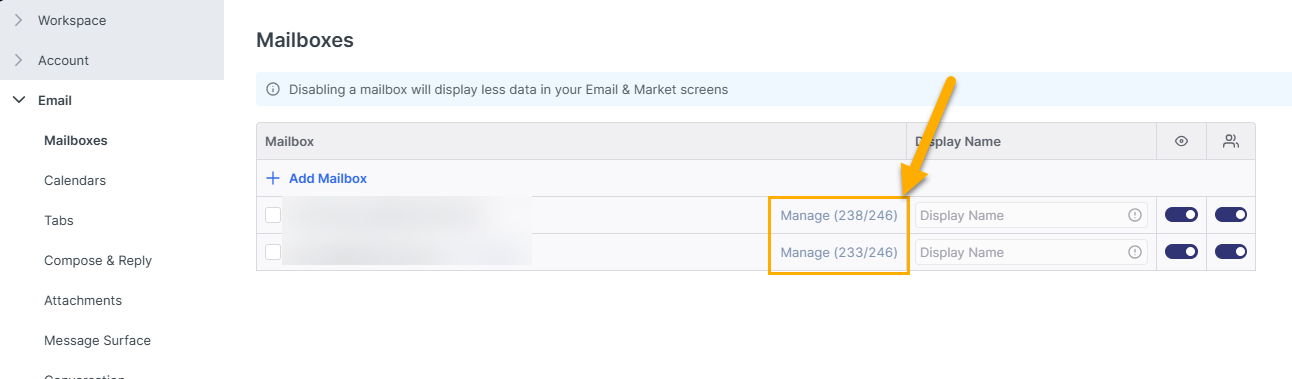
Task: Open Manage (238/246) for first mailbox
Action: [x=839, y=215]
